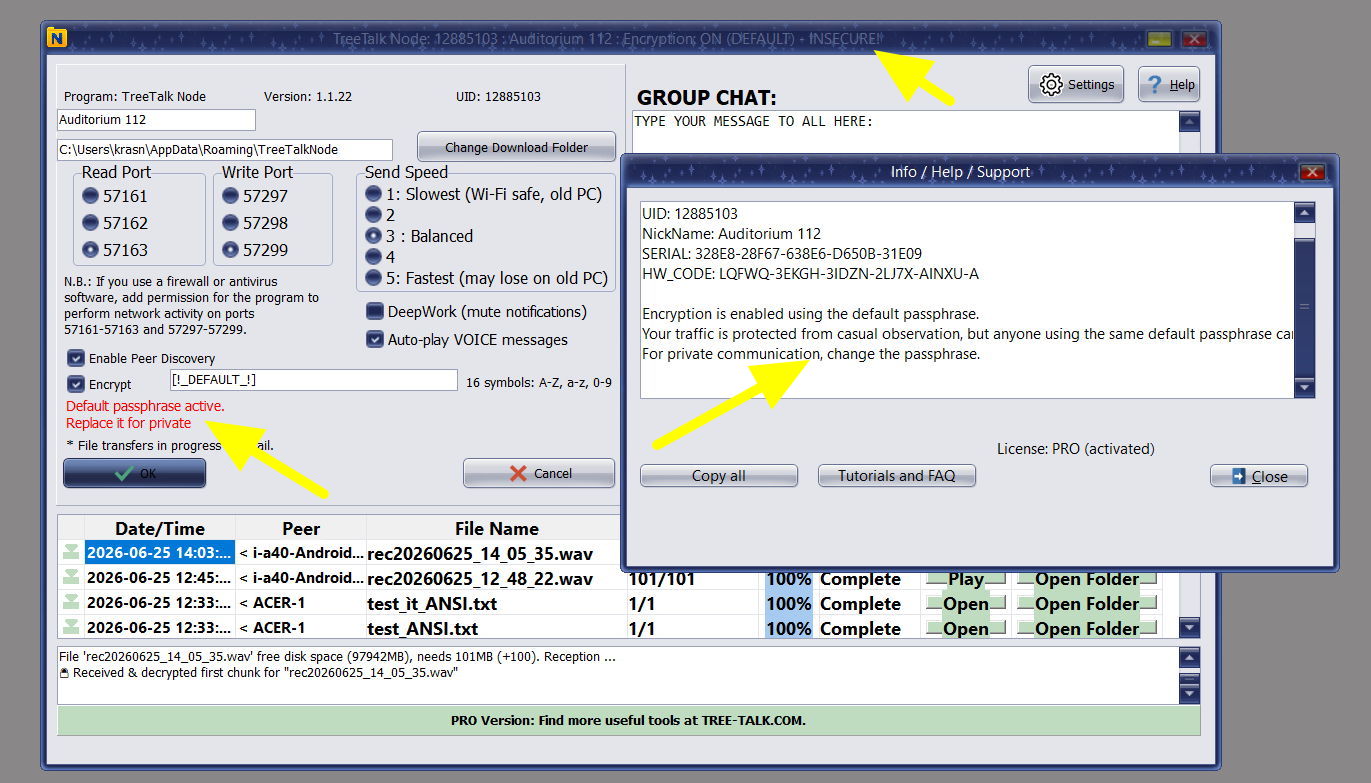Screen dimensions: 1371x783
Task: Click the 100% progress cell for test_ANSI.txt
Action: click(789, 629)
